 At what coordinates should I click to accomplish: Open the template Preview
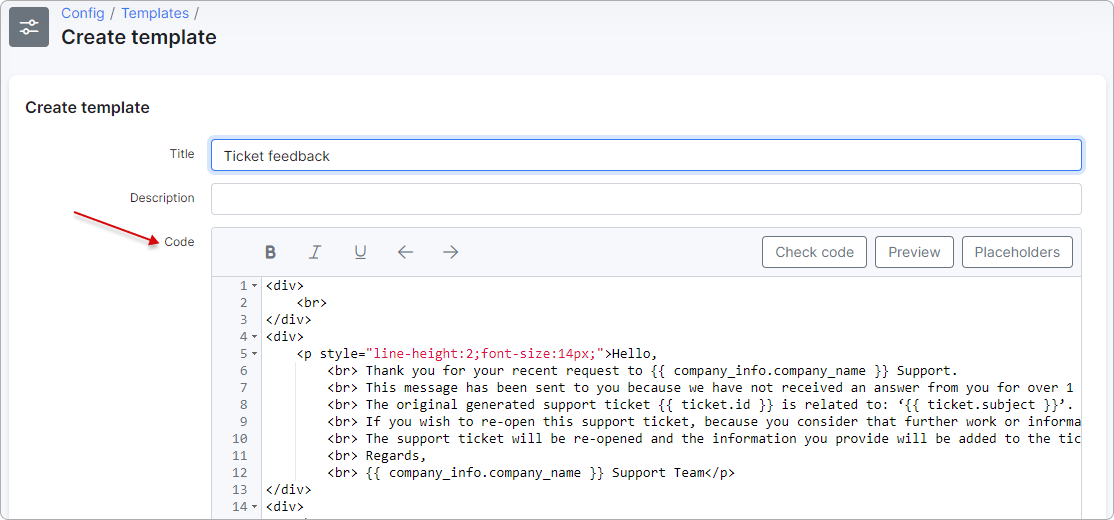point(914,252)
